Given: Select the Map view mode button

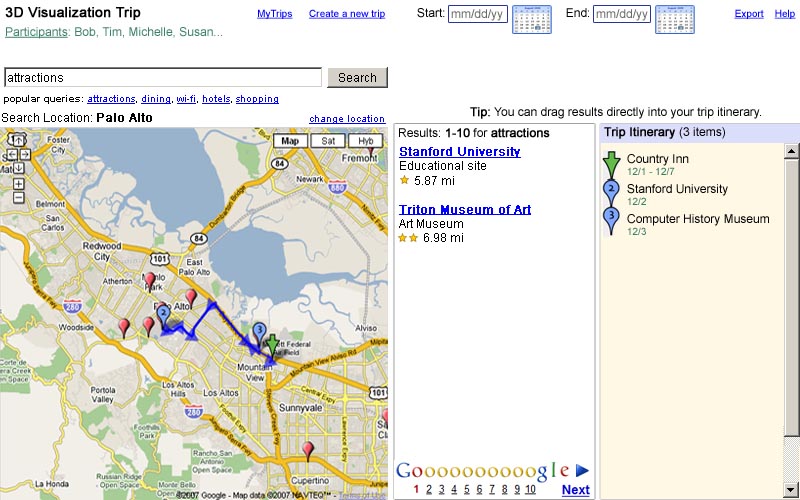Looking at the screenshot, I should pyautogui.click(x=289, y=141).
